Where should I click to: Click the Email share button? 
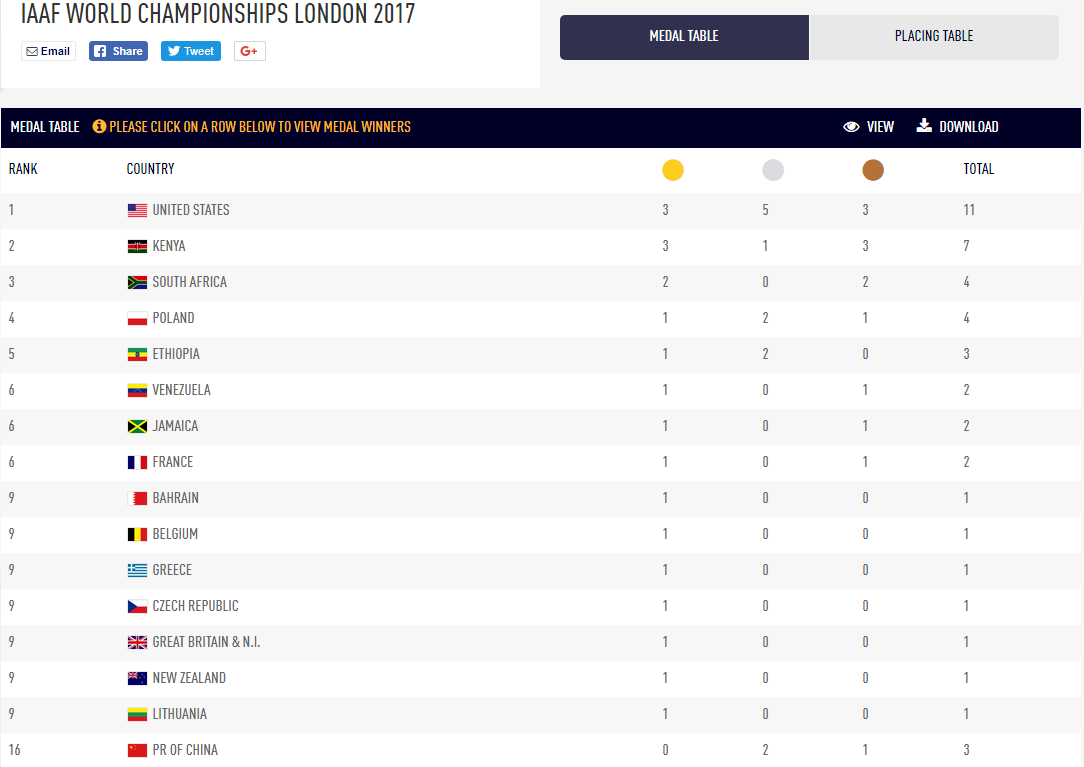point(48,51)
